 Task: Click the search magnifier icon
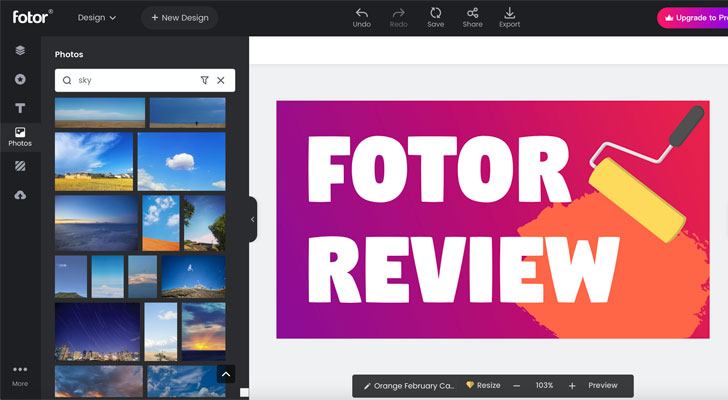point(67,80)
